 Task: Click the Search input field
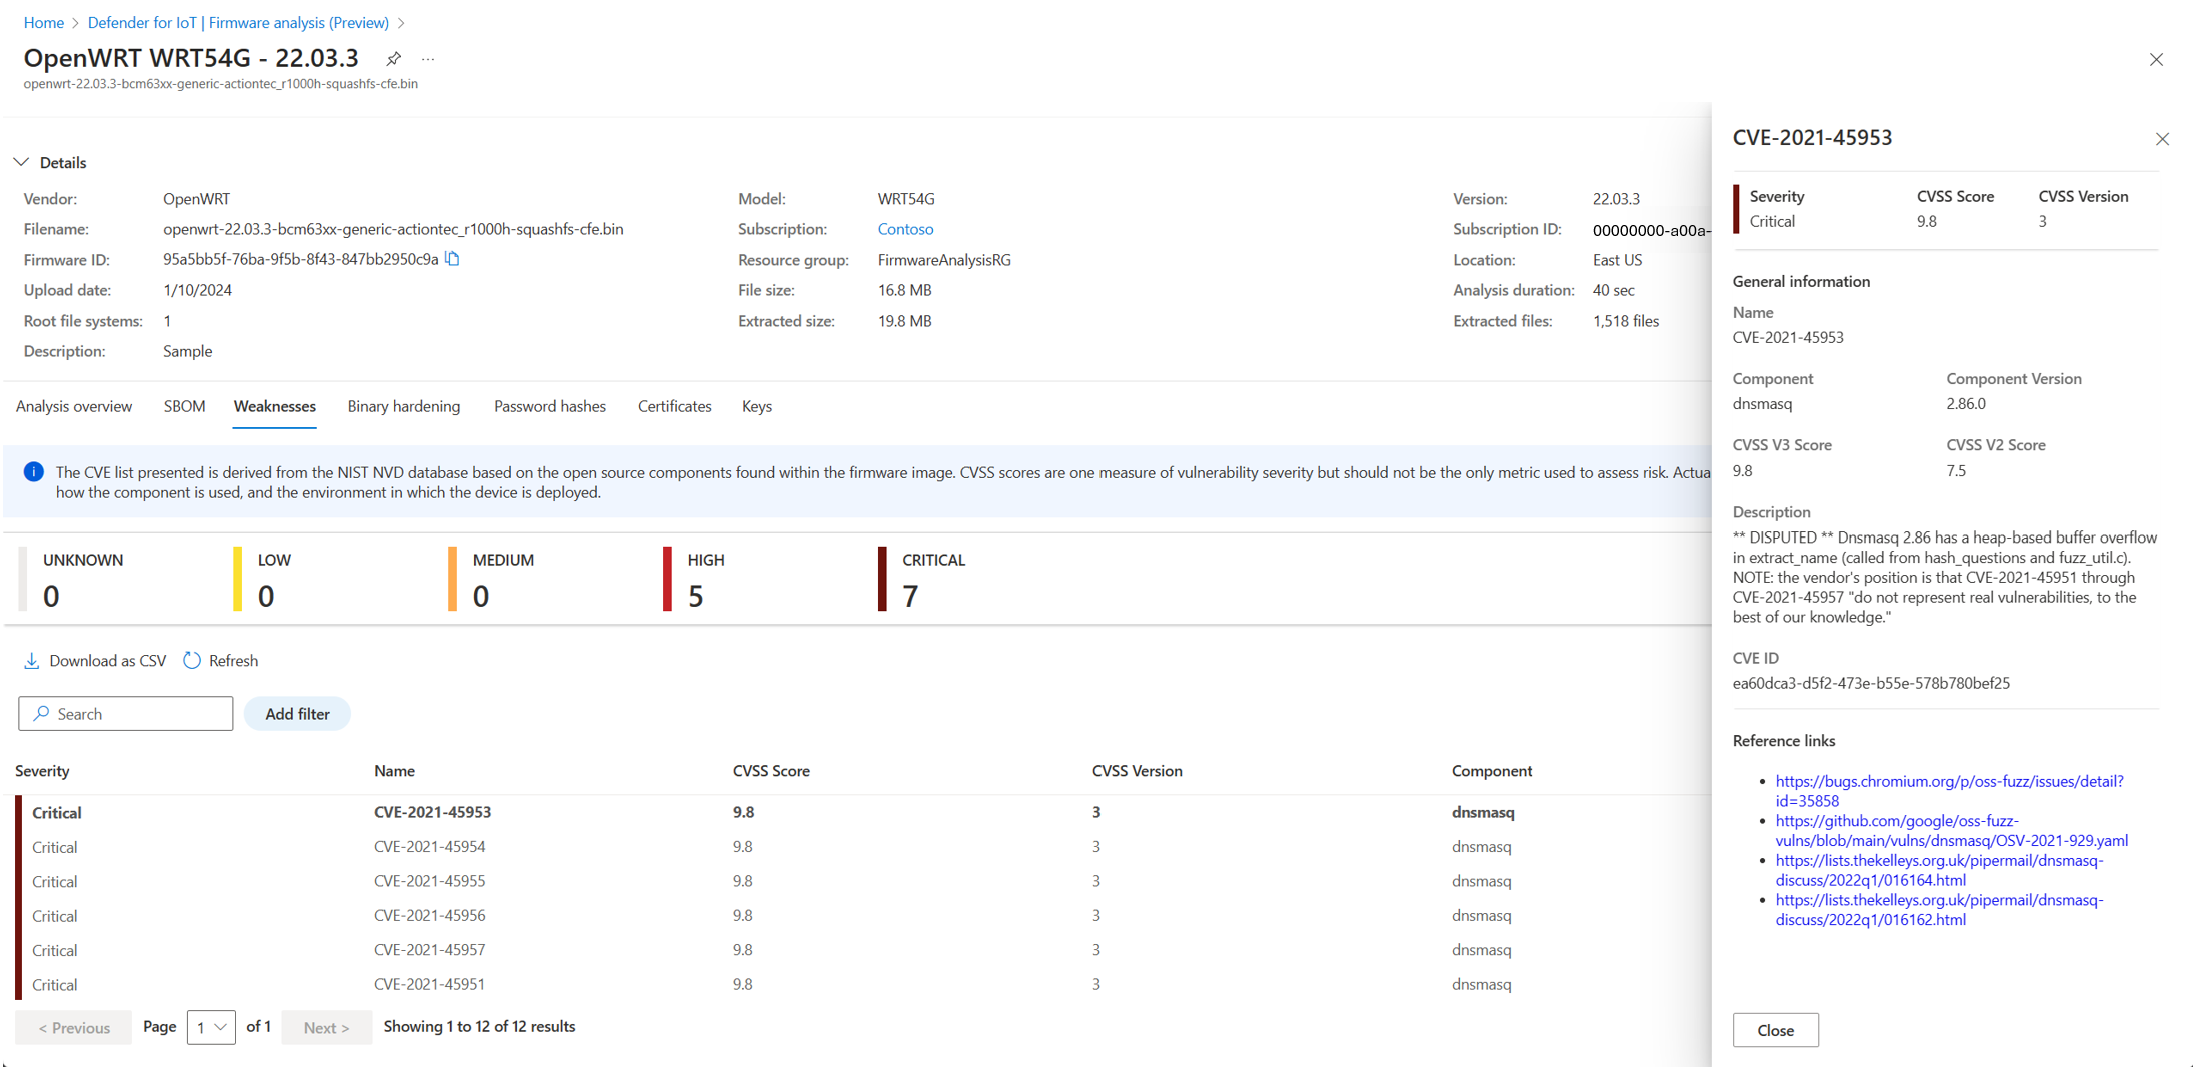coord(126,714)
